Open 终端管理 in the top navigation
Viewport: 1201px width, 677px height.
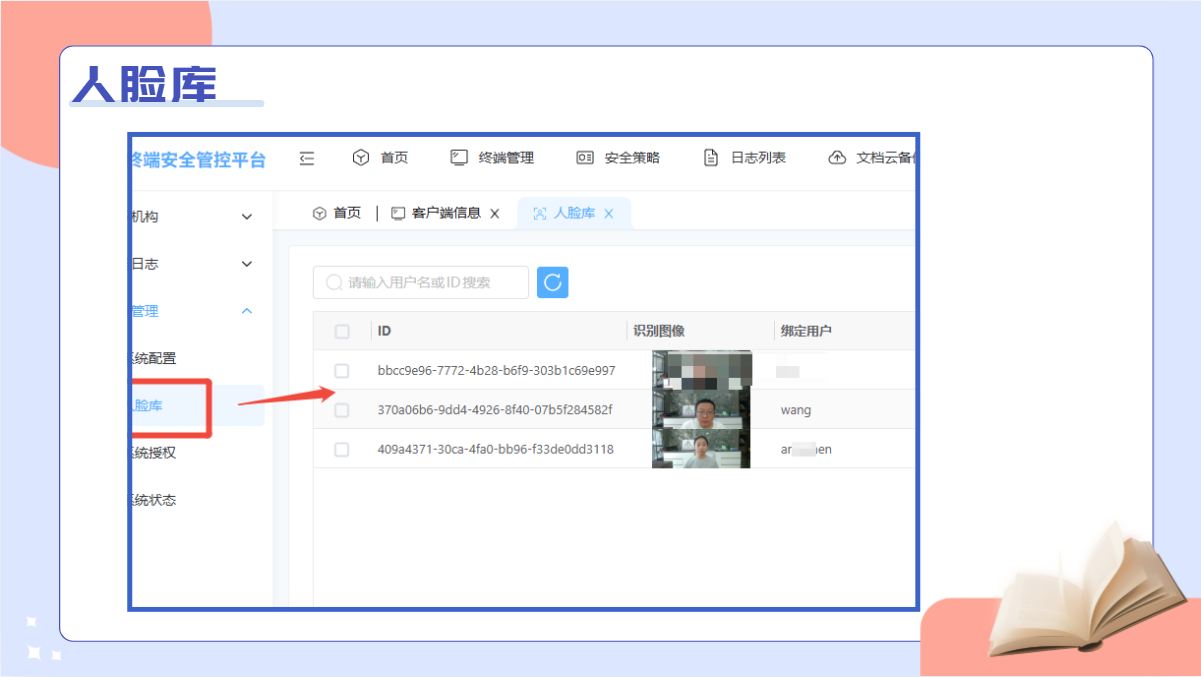tap(506, 158)
